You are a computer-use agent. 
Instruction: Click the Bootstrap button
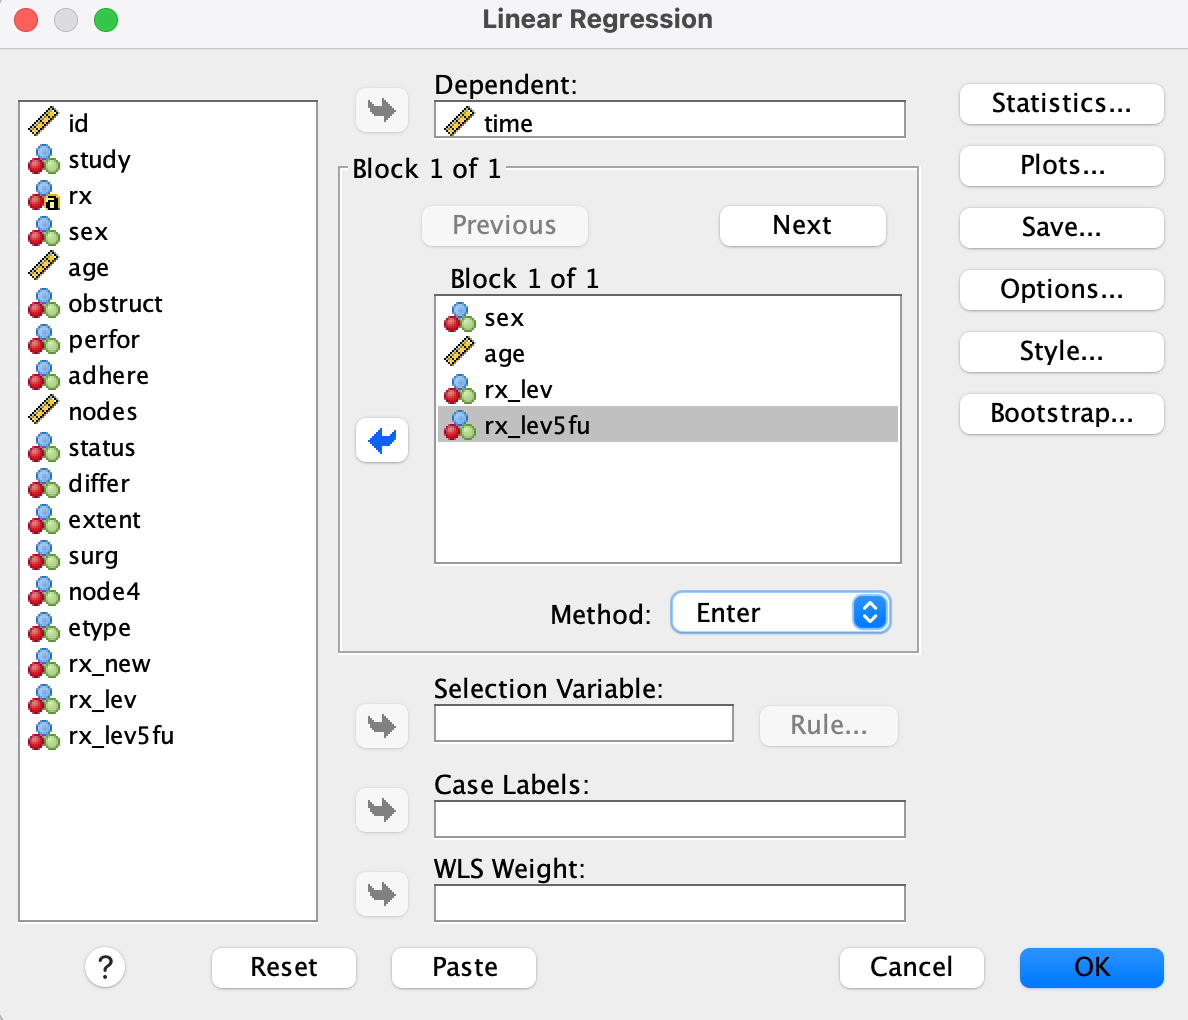coord(1061,414)
